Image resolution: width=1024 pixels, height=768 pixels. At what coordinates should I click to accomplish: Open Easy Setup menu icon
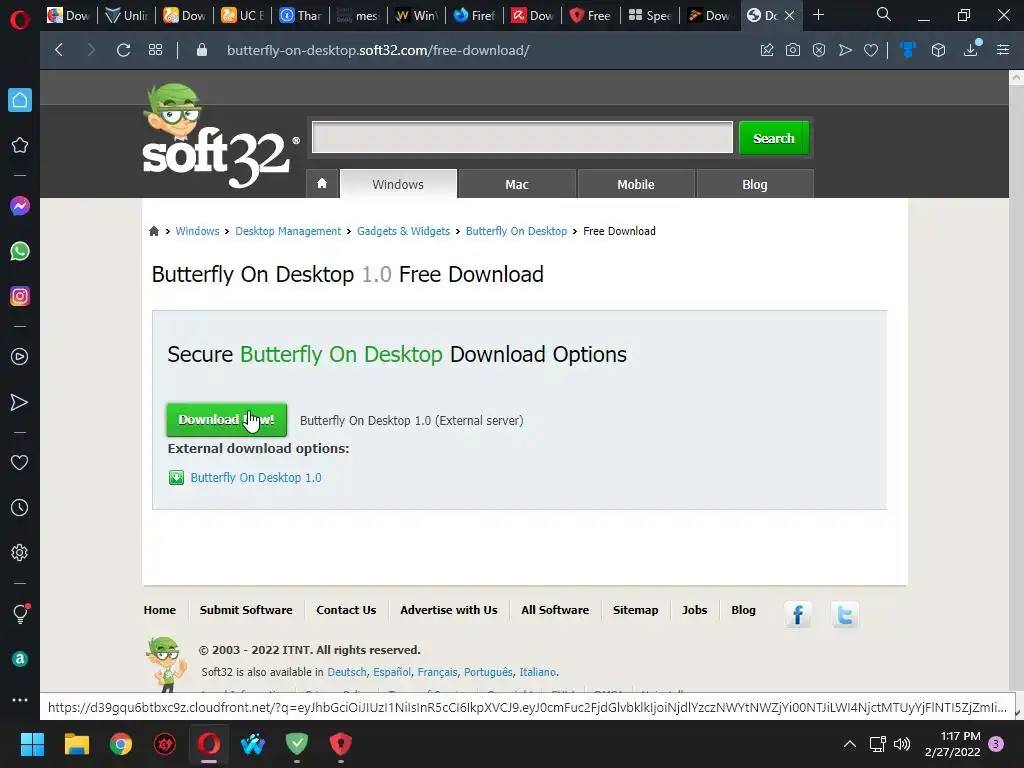pos(1003,50)
